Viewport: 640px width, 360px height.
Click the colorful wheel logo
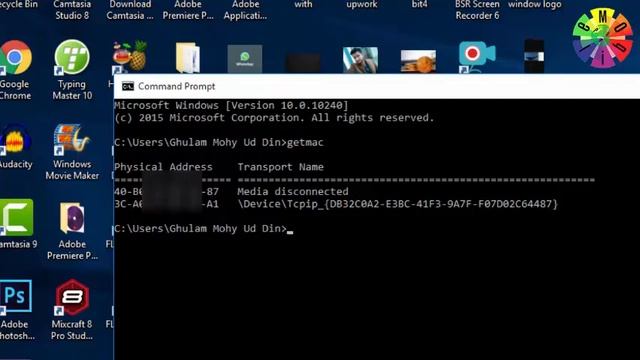pyautogui.click(x=602, y=38)
